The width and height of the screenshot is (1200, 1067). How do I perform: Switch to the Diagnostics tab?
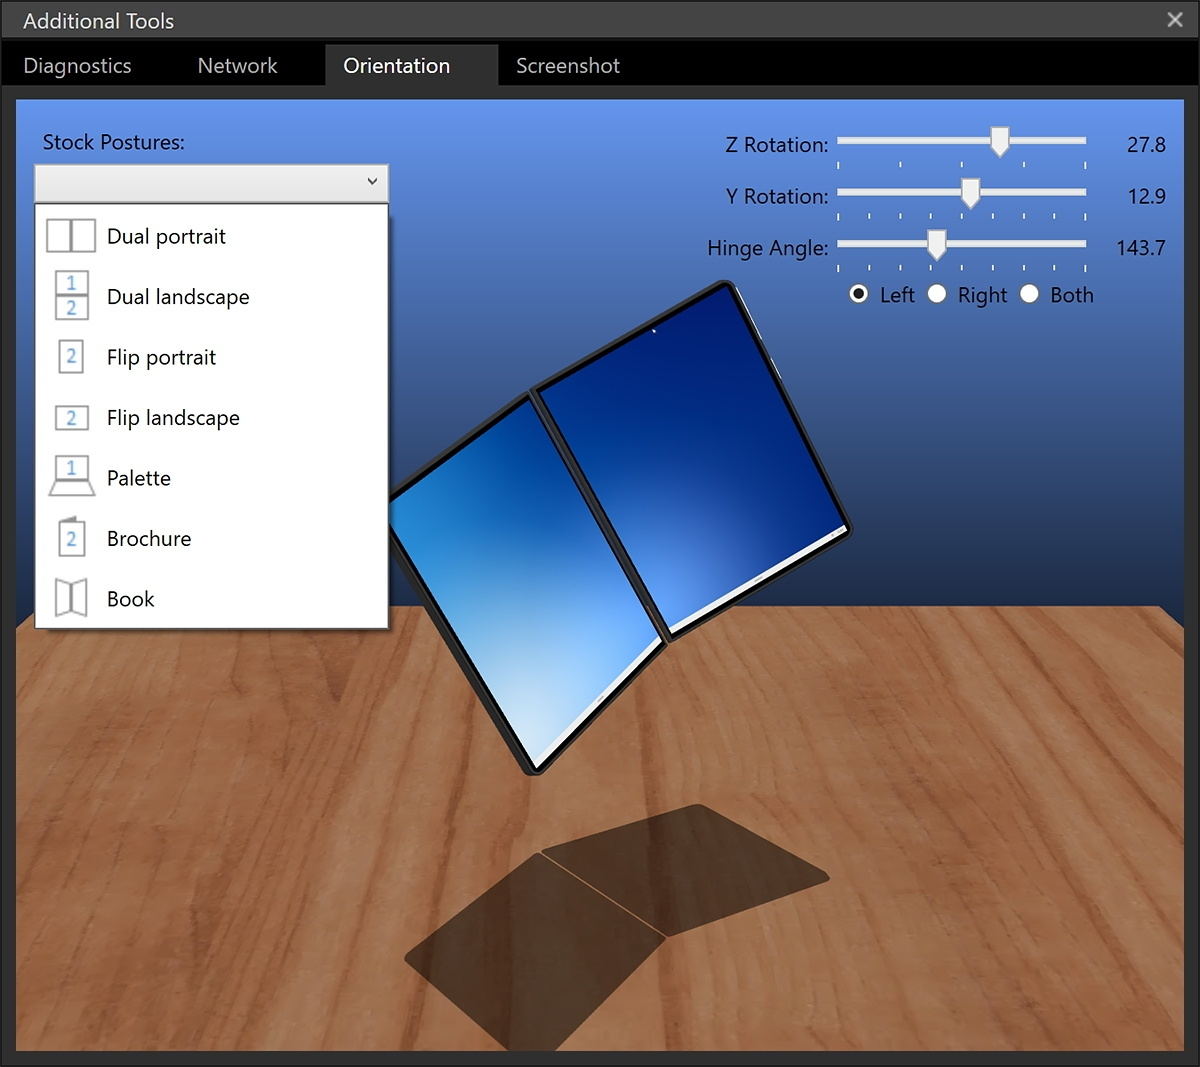tap(77, 66)
